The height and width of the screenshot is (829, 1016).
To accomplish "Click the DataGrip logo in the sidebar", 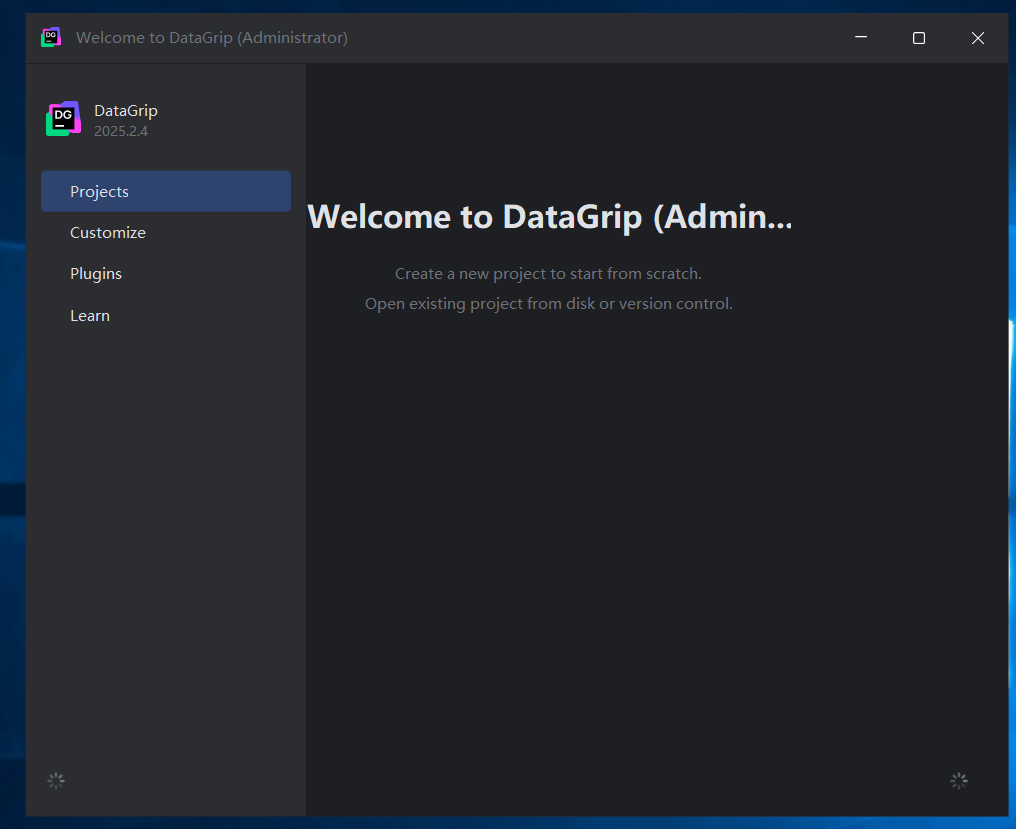I will pos(63,119).
